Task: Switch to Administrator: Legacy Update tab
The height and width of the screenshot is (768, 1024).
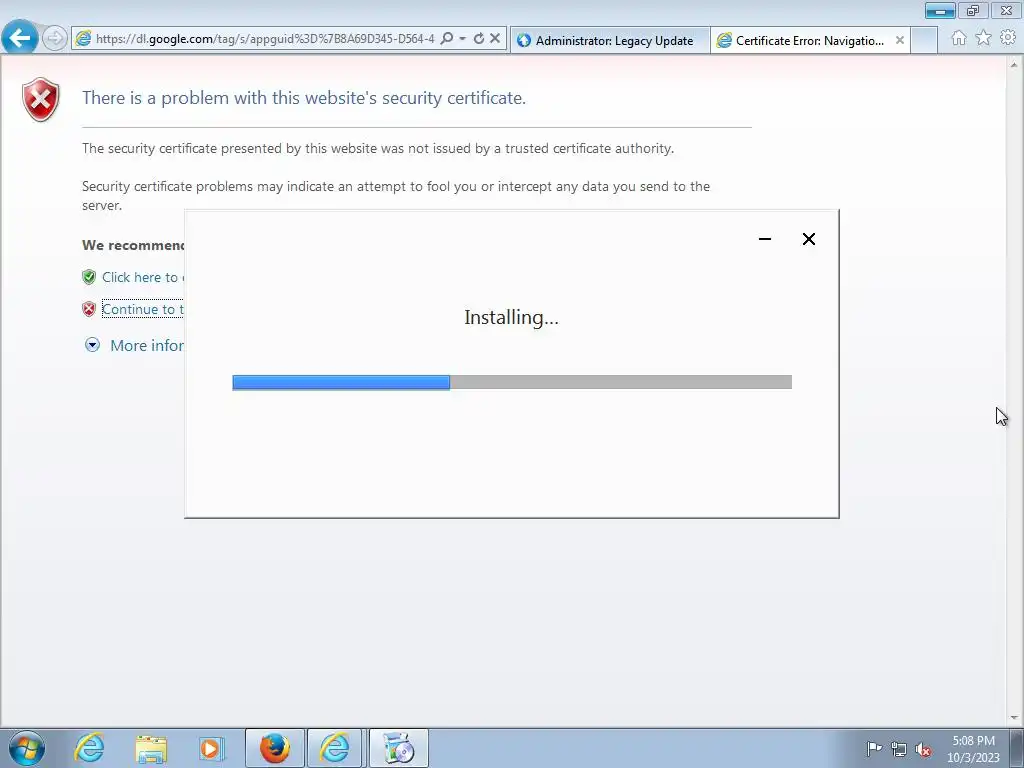Action: point(609,40)
